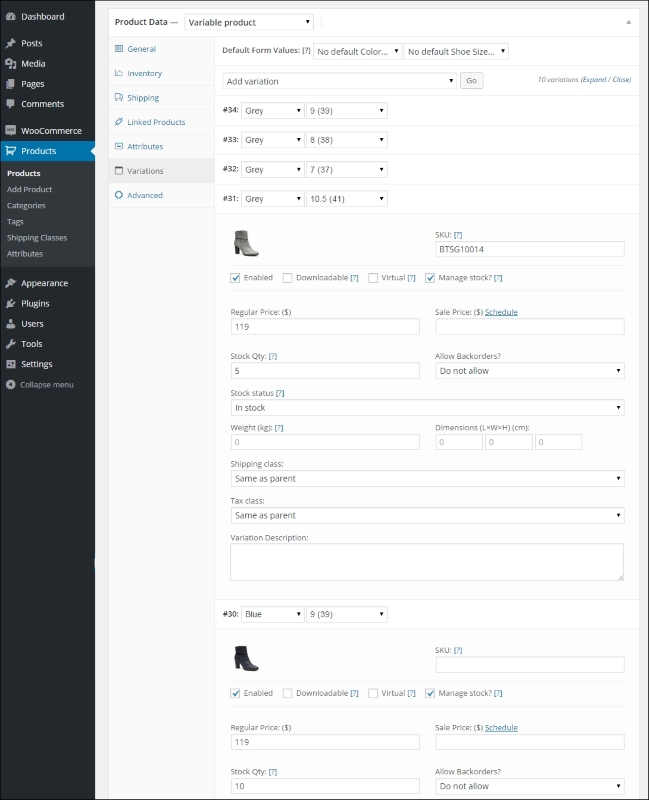Screen dimensions: 649x800
Task: Click the Collapse menu arrow icon
Action: [11, 384]
